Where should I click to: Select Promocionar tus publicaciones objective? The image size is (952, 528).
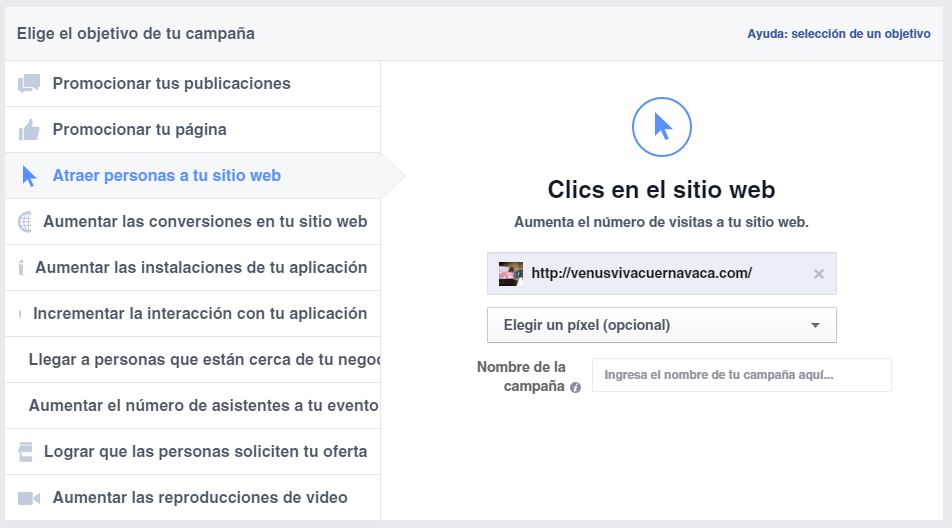click(x=192, y=84)
